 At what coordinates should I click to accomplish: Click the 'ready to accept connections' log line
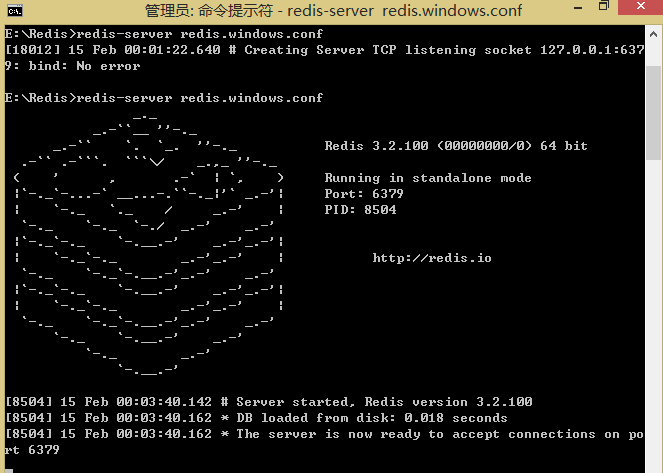click(320, 434)
